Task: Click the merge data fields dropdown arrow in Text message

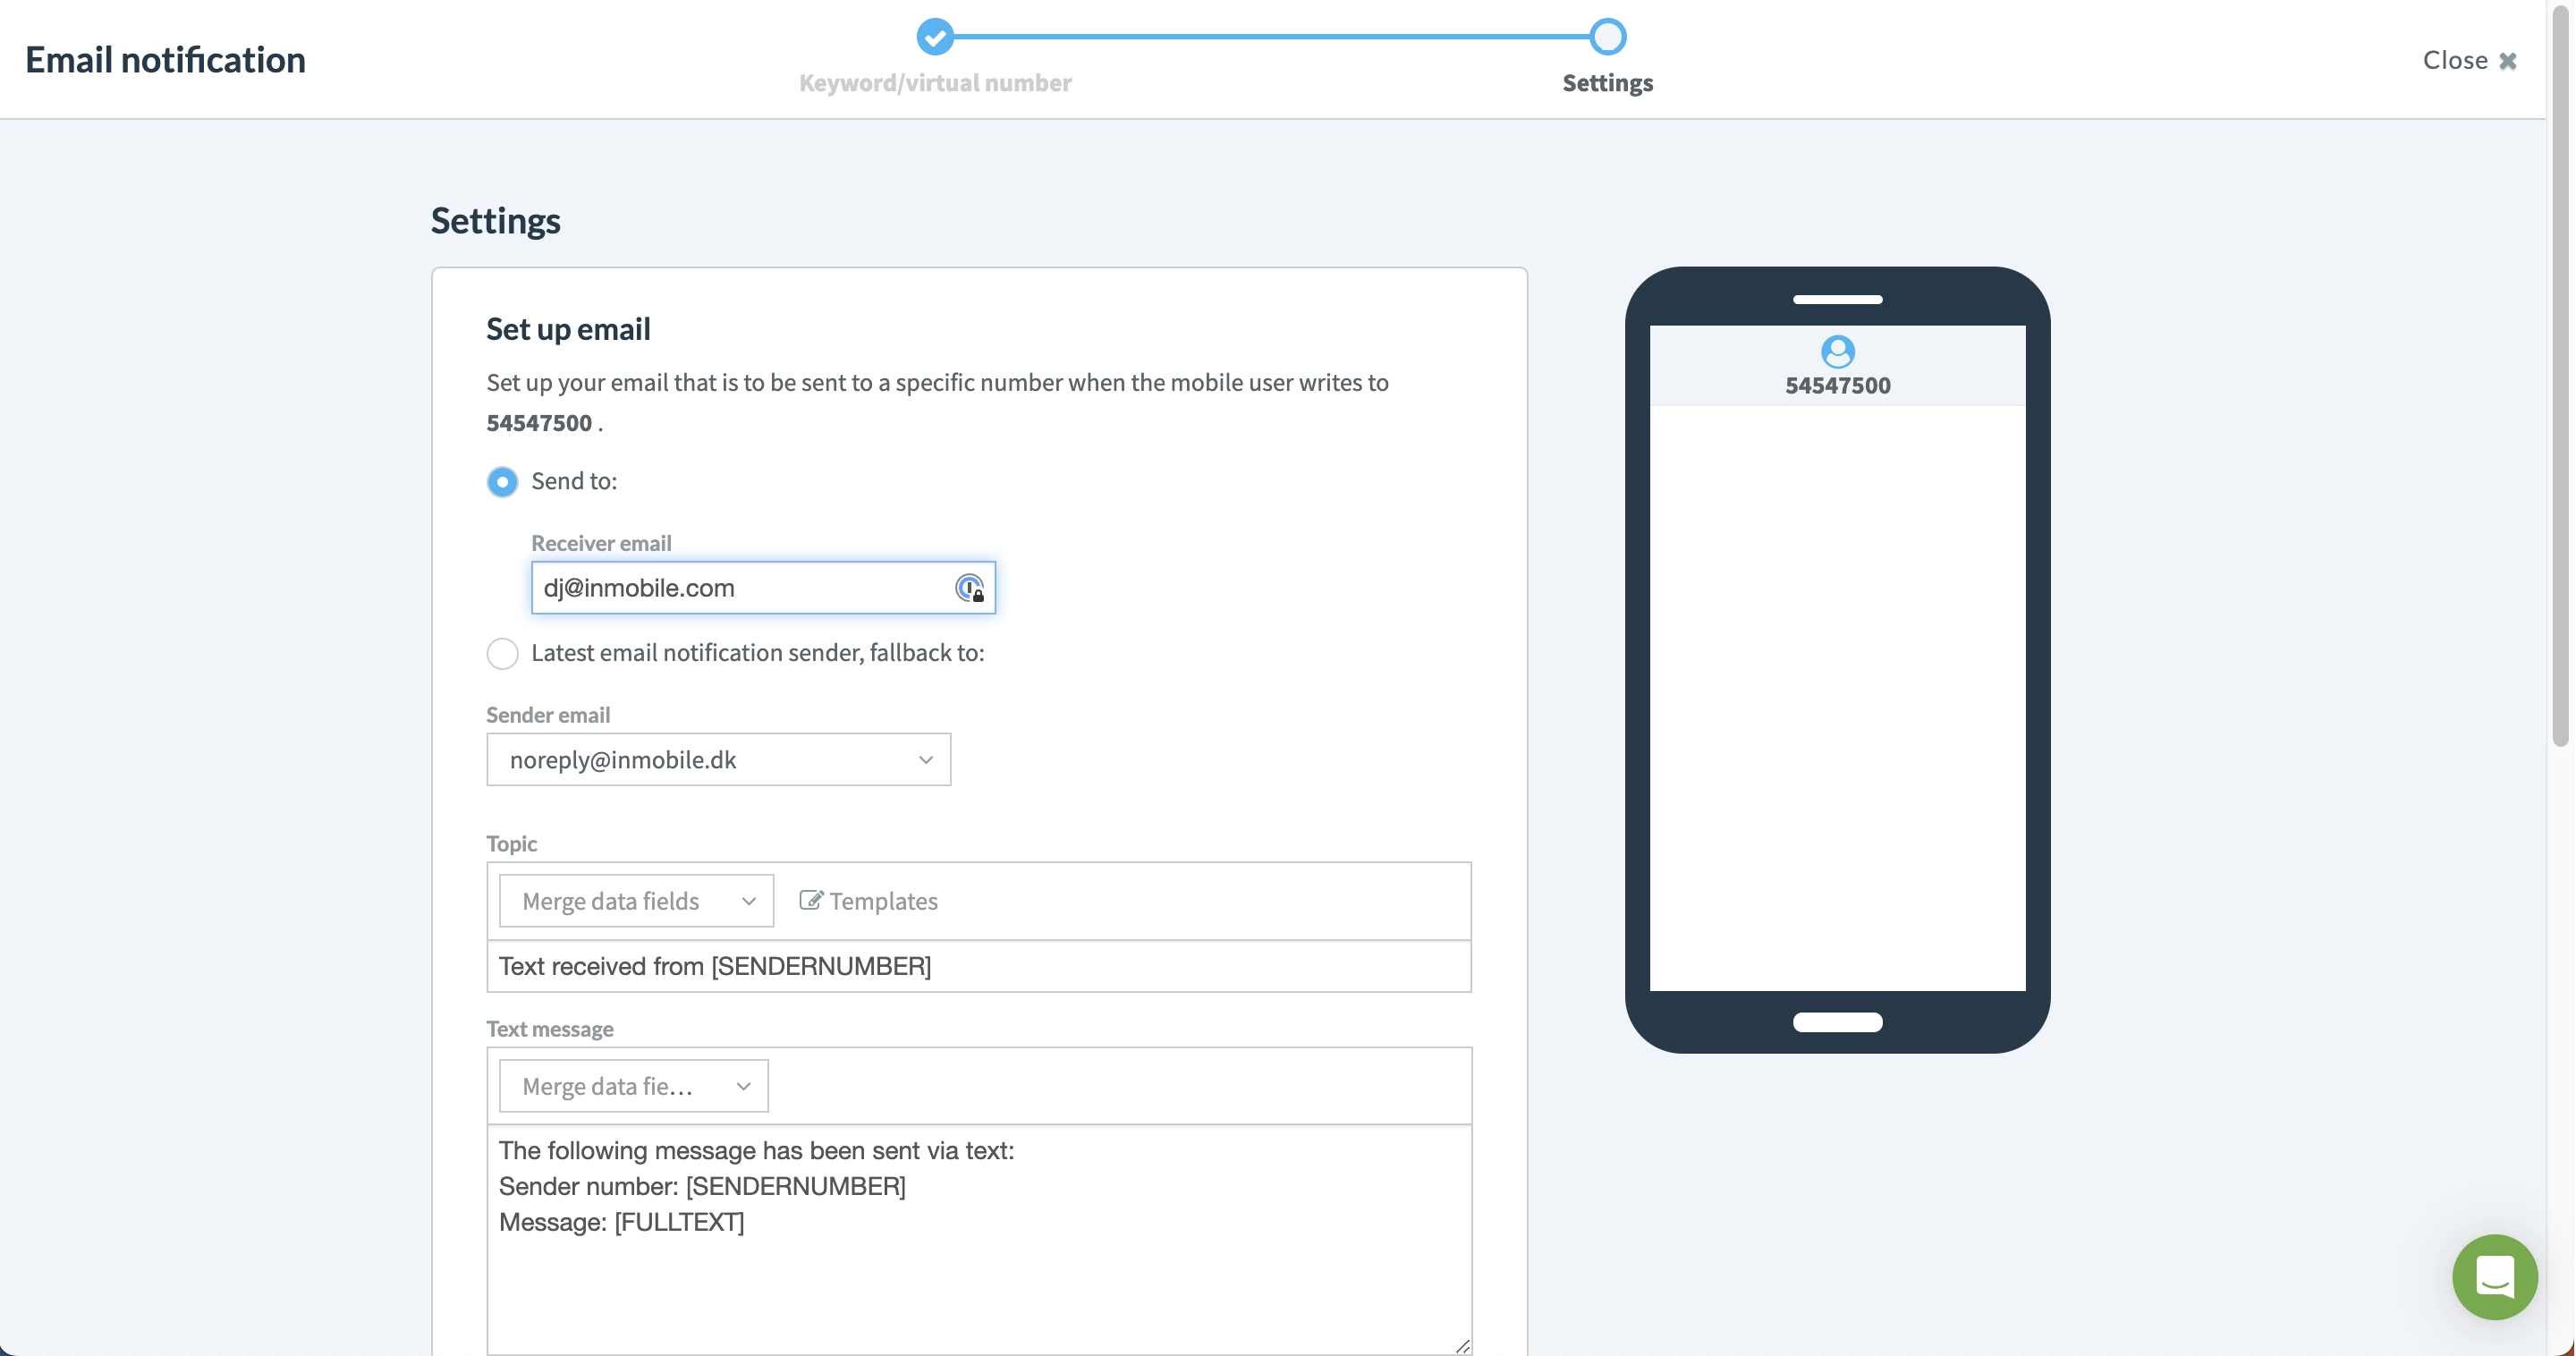Action: (x=744, y=1083)
